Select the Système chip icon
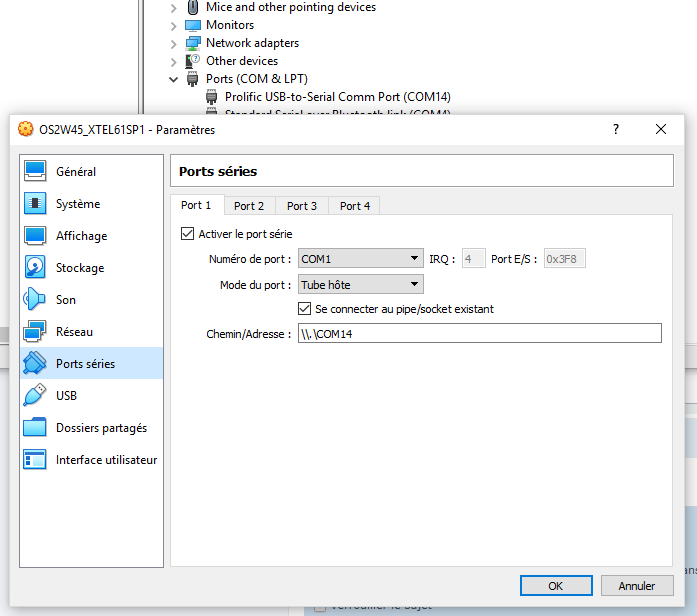697x616 pixels. pos(35,204)
